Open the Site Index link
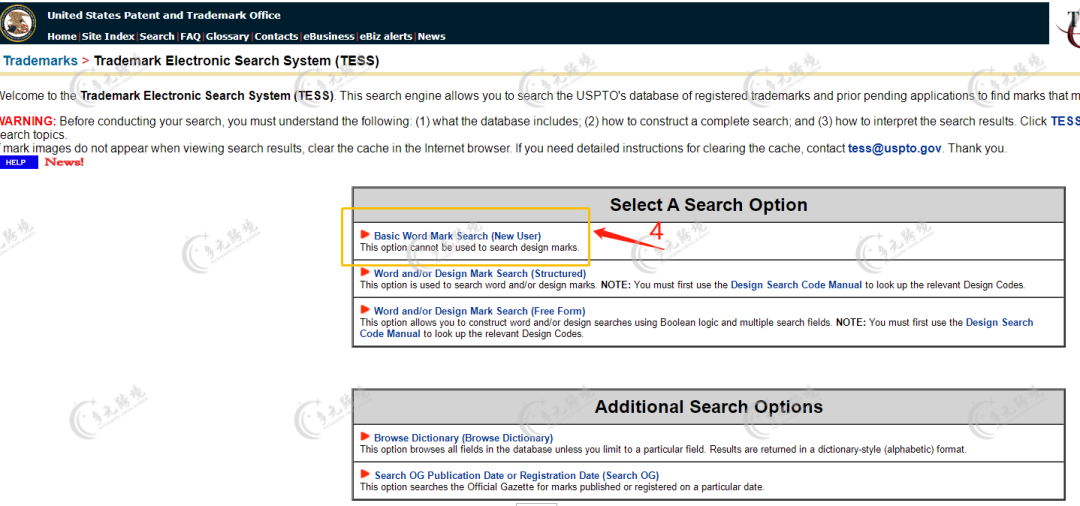Image resolution: width=1080 pixels, height=506 pixels. (x=108, y=36)
